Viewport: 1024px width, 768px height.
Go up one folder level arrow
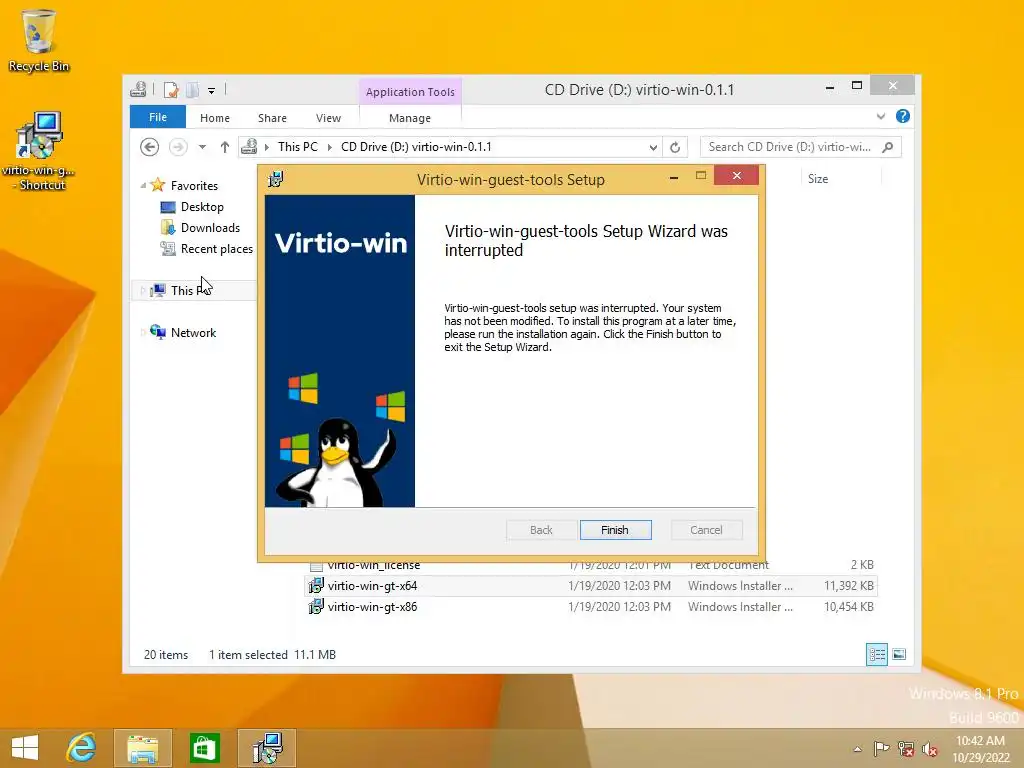tap(225, 147)
